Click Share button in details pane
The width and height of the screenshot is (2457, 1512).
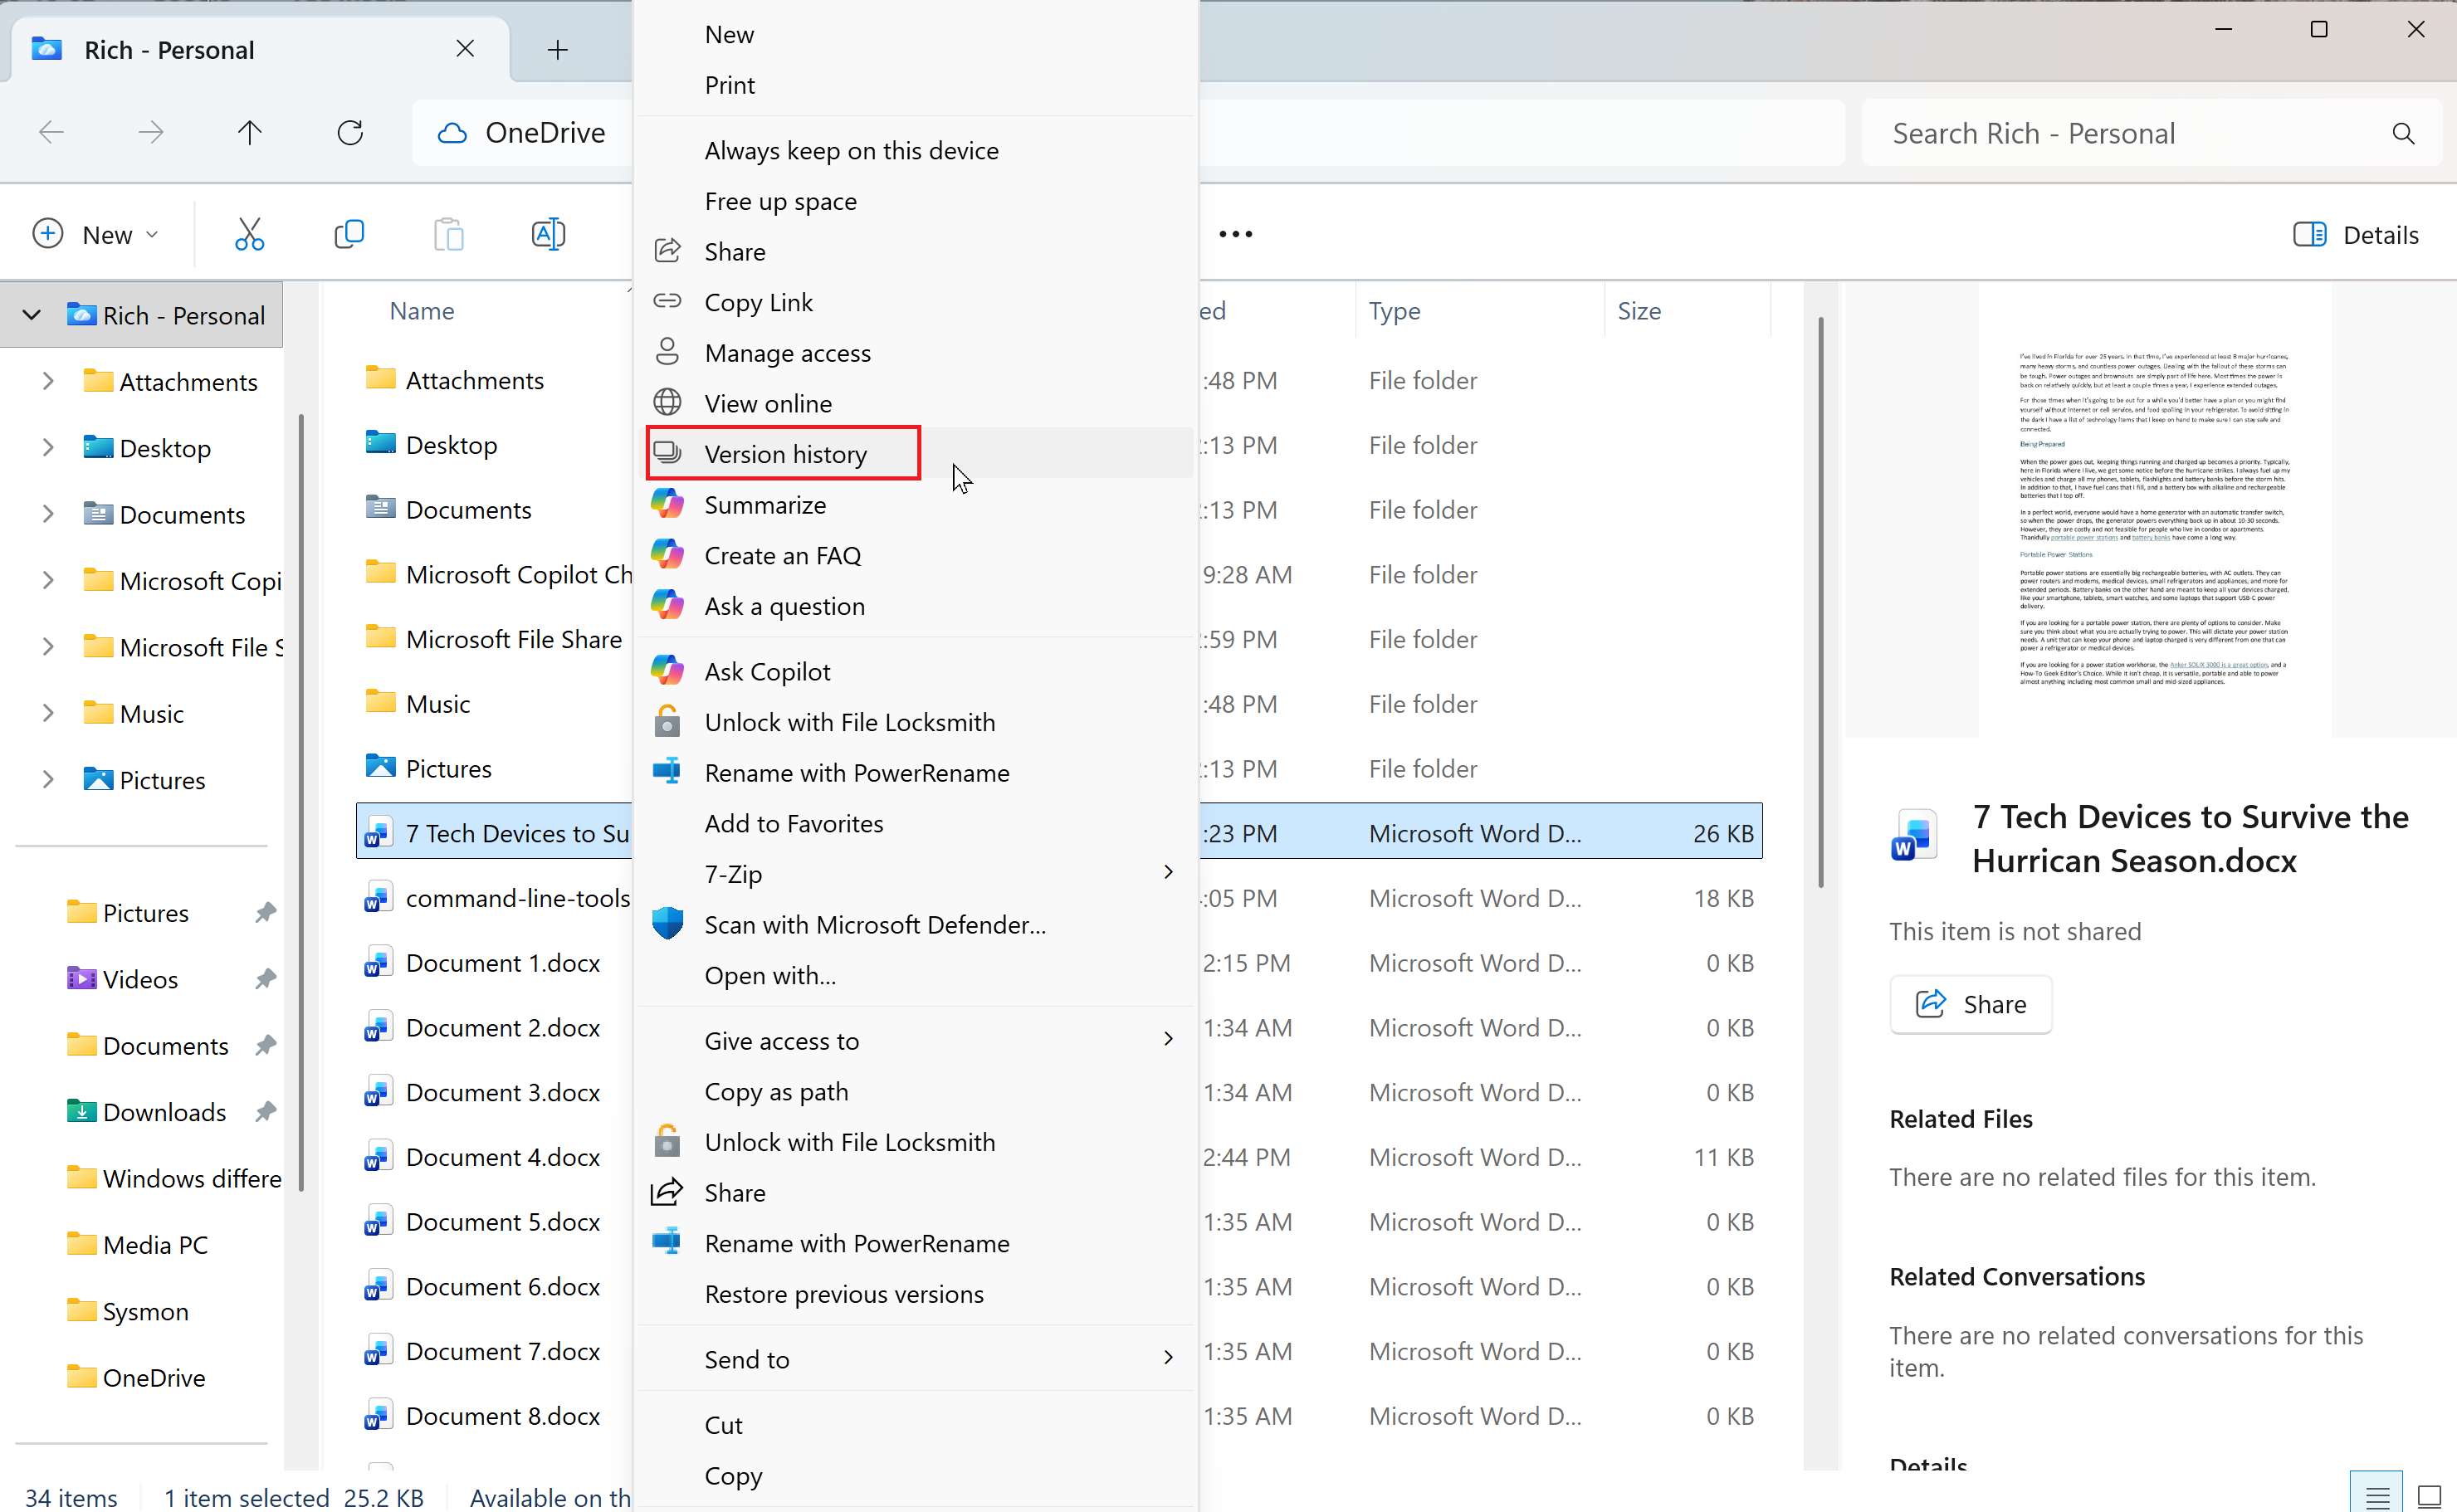point(1970,1004)
